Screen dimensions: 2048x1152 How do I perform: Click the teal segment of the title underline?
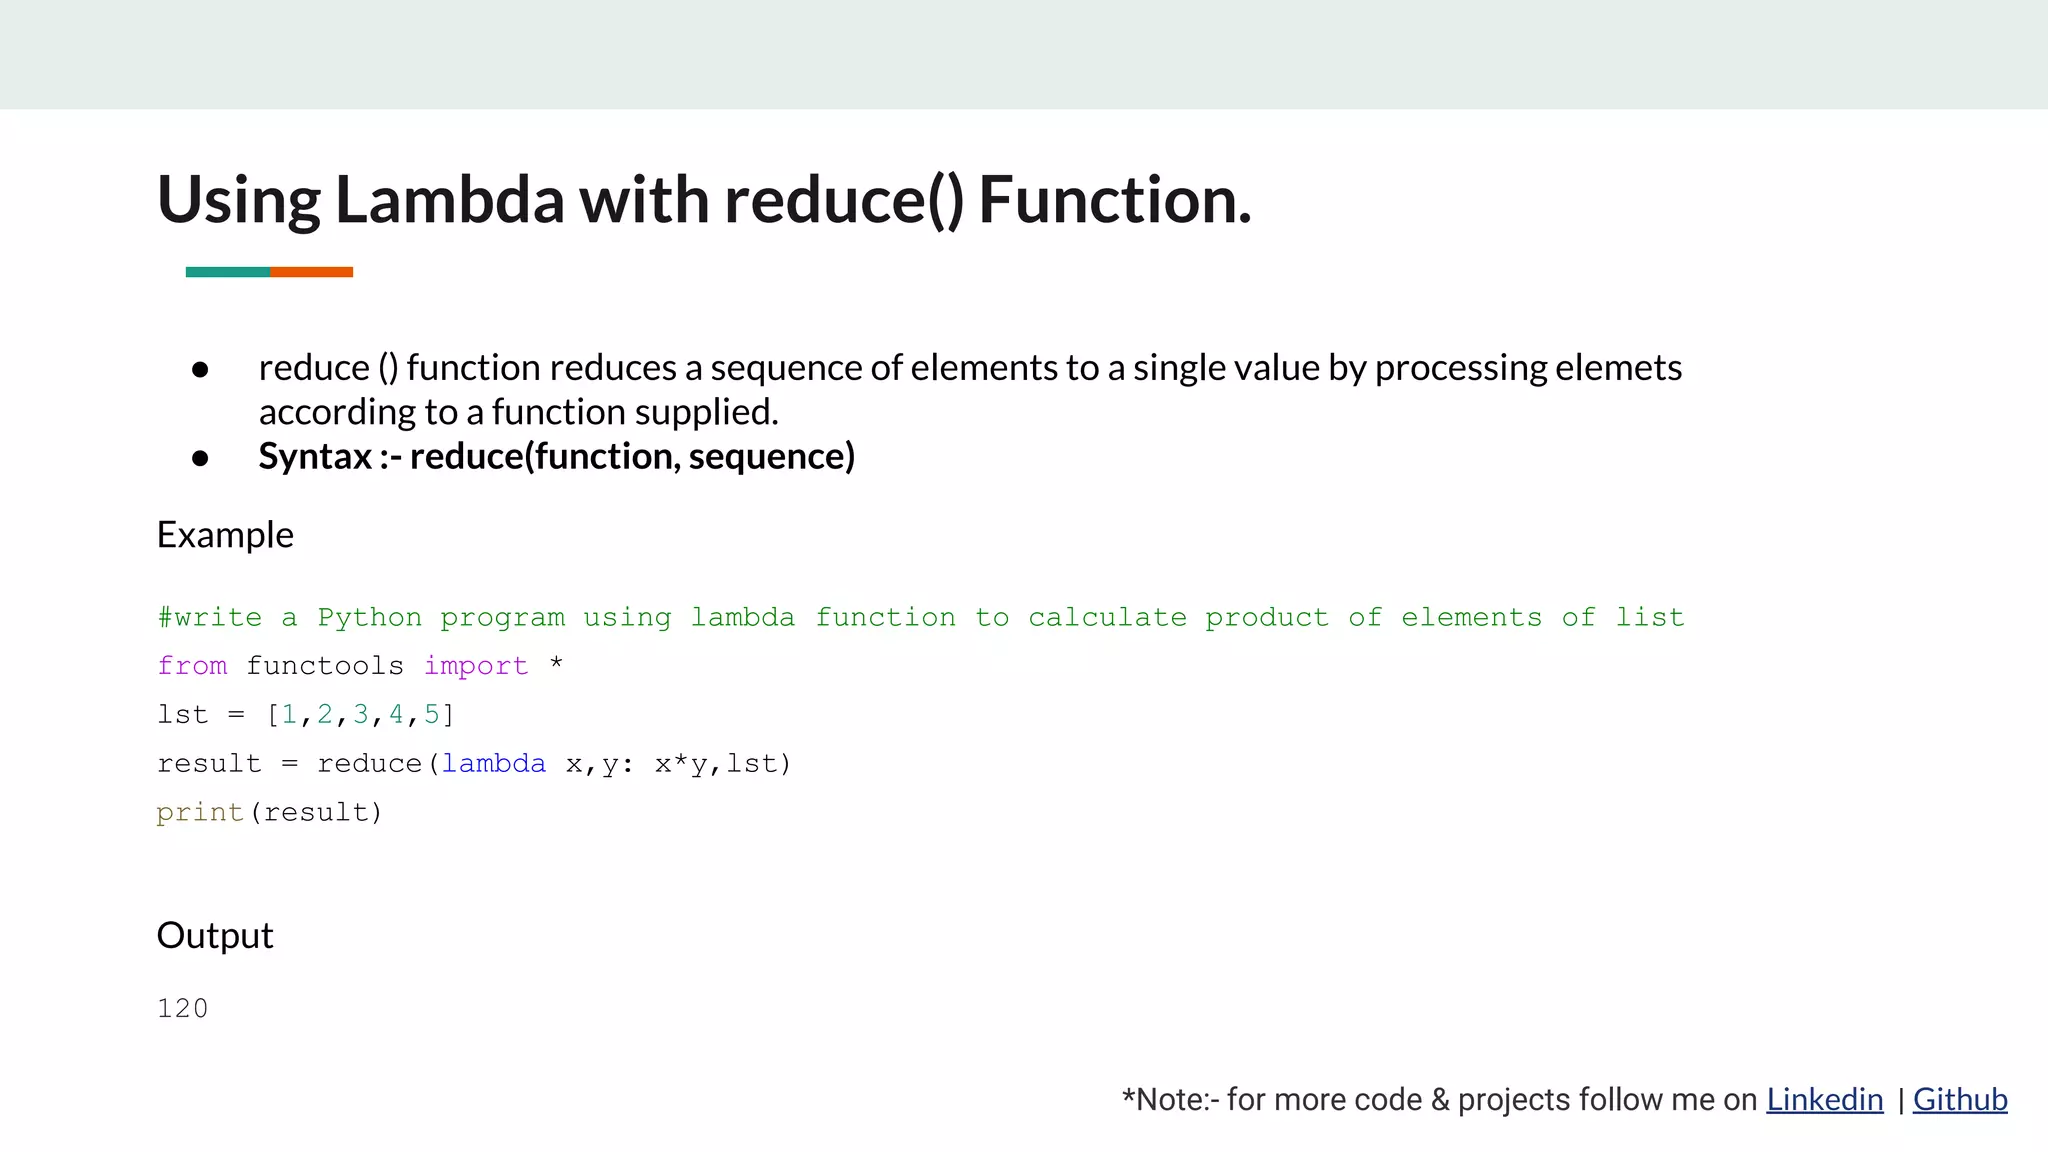pos(228,272)
